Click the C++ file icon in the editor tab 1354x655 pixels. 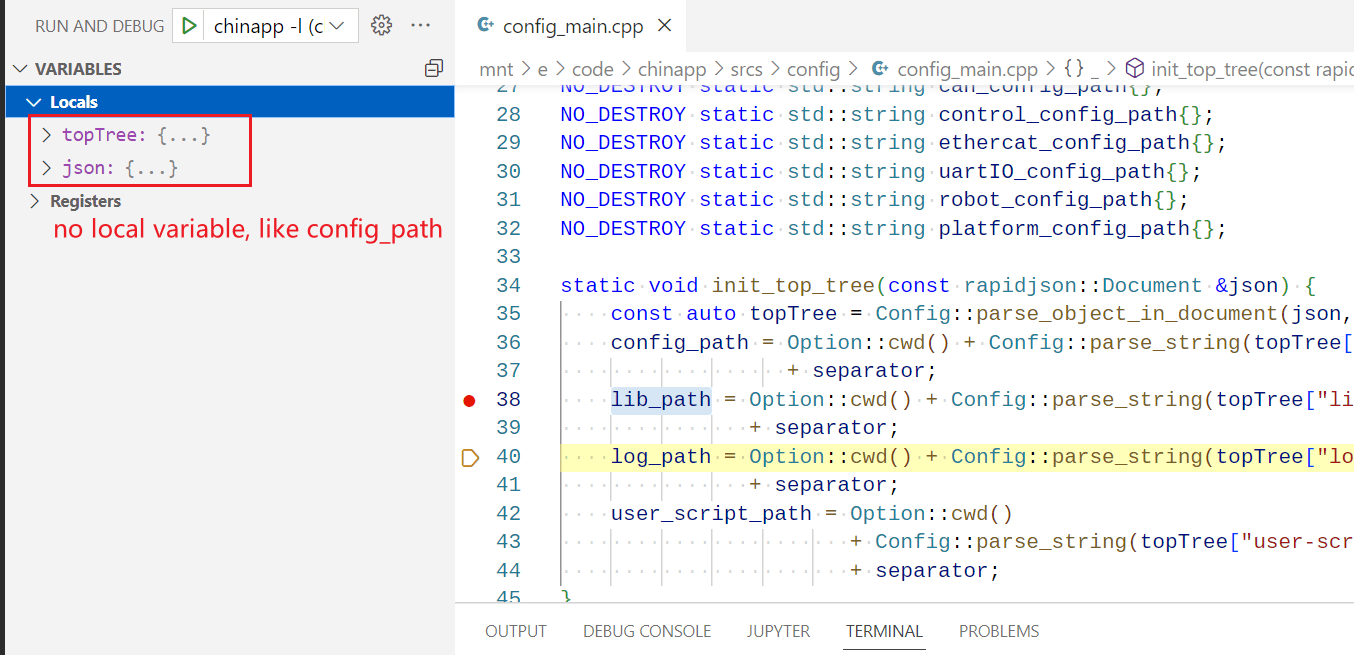(x=488, y=27)
